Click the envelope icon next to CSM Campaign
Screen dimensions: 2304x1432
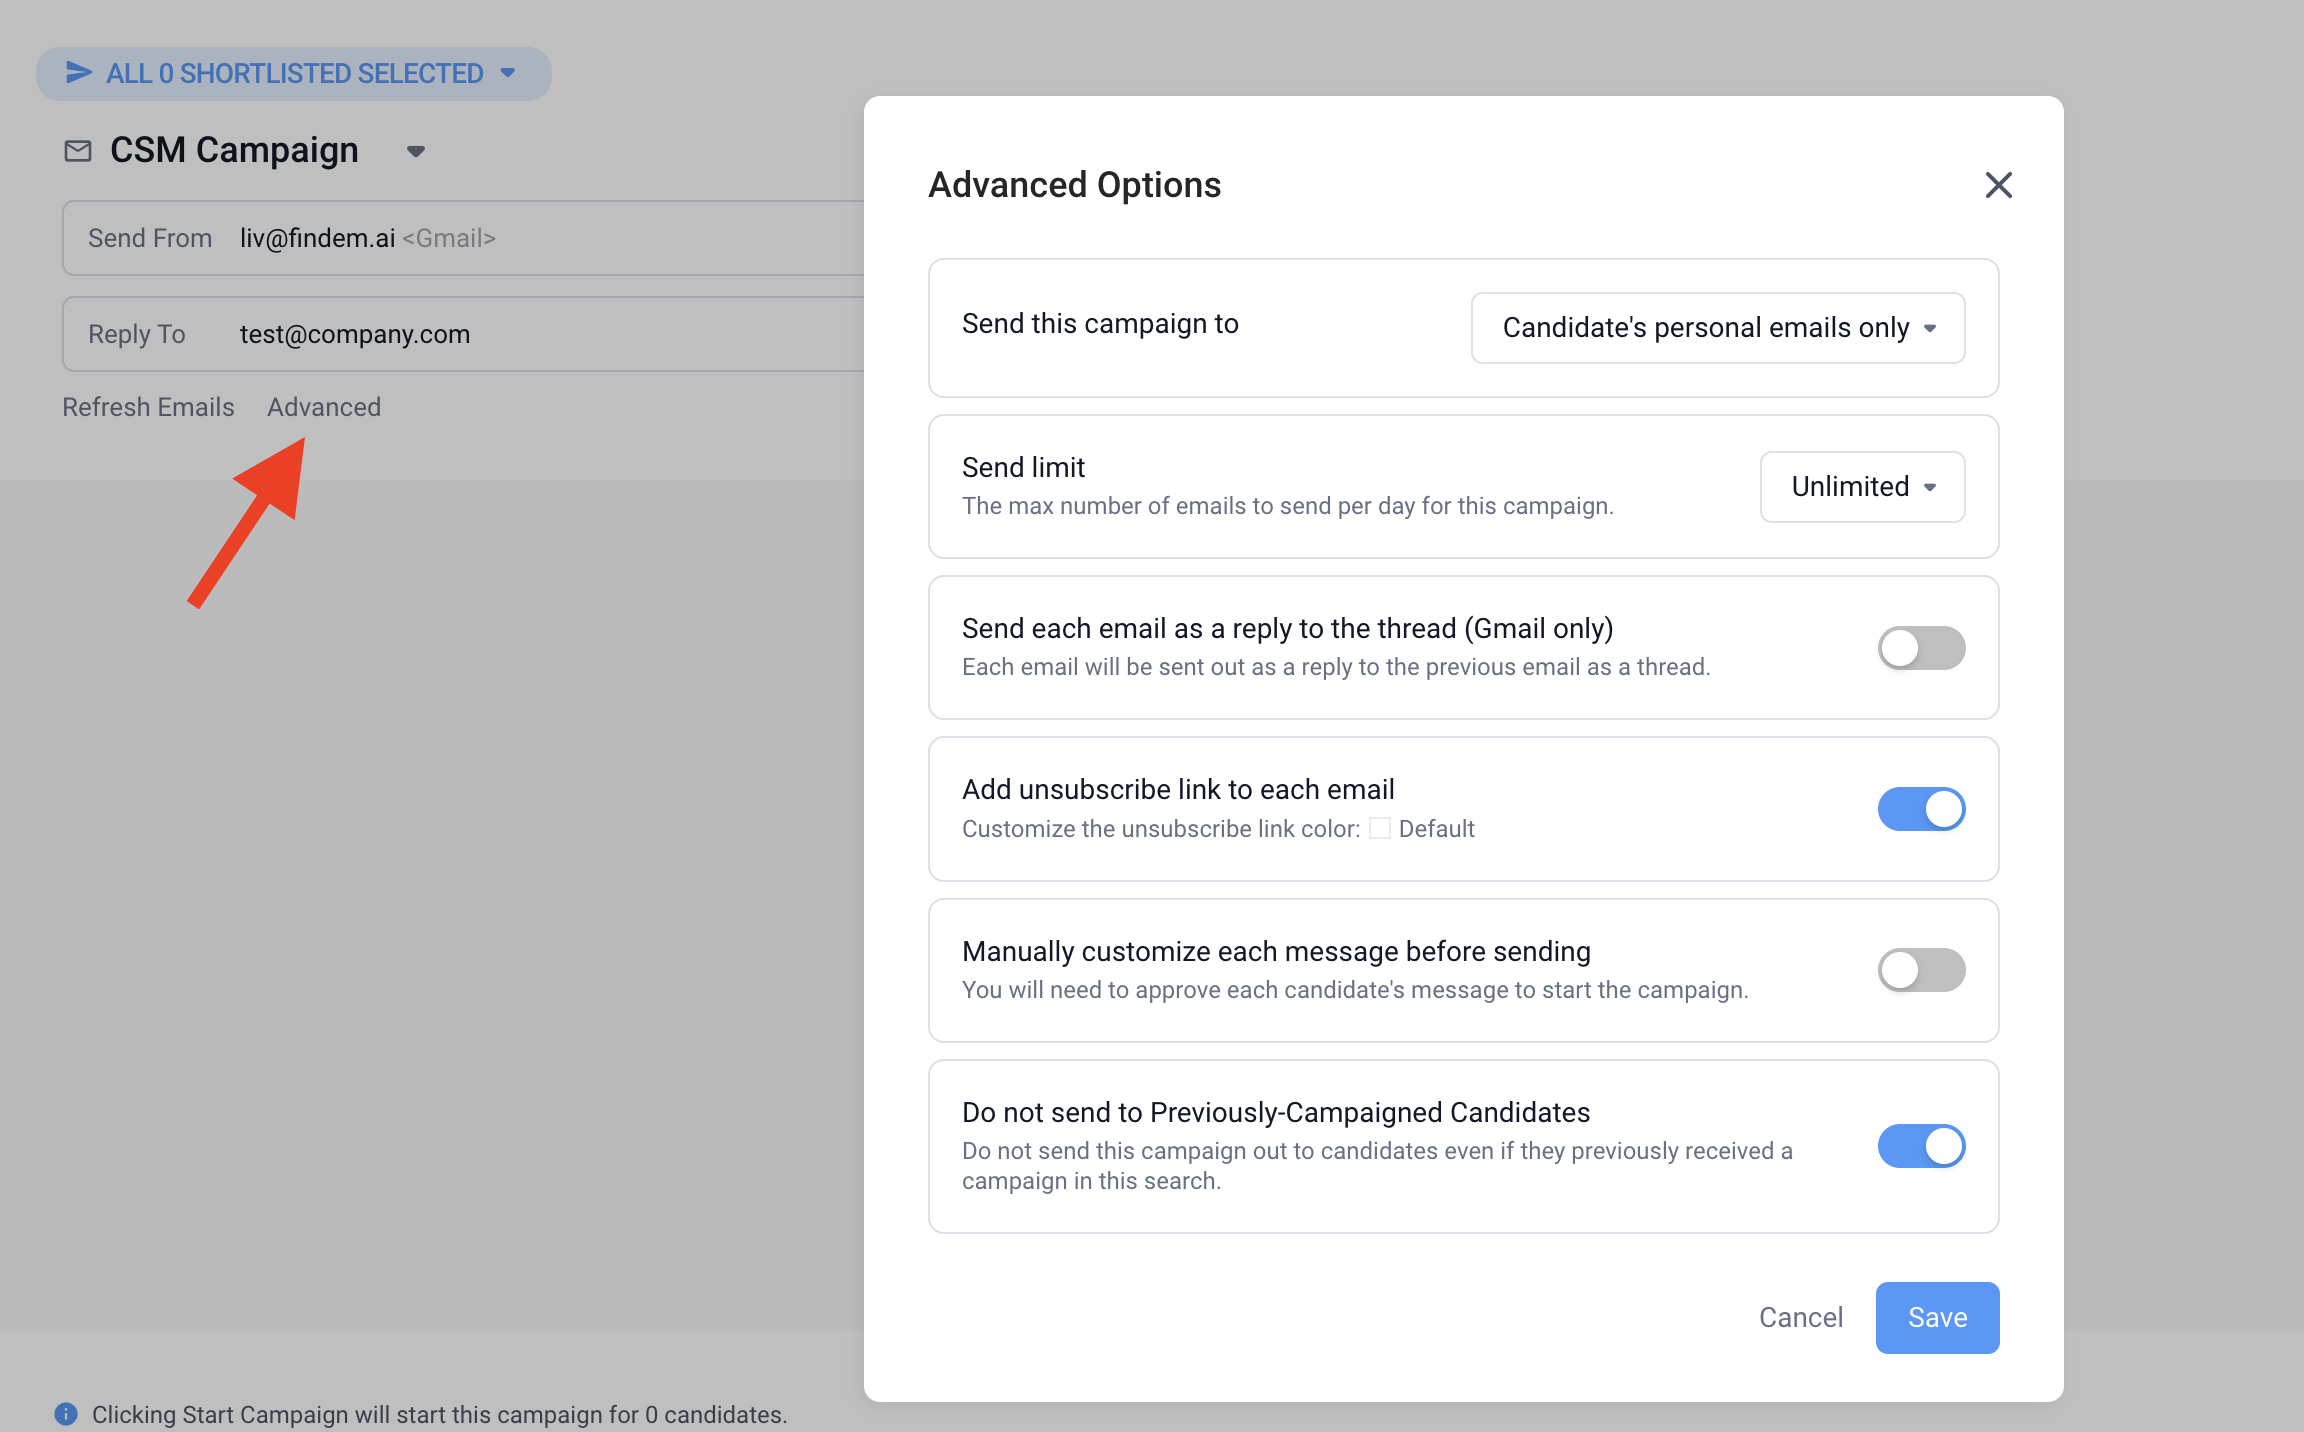pyautogui.click(x=78, y=151)
